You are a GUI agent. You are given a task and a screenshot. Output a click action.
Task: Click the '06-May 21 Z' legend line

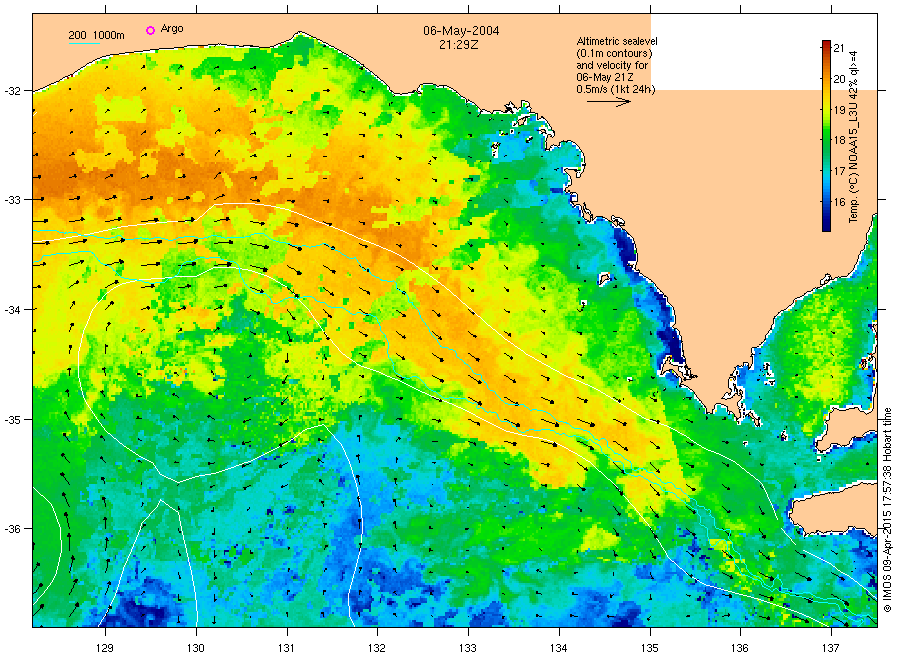(x=605, y=77)
